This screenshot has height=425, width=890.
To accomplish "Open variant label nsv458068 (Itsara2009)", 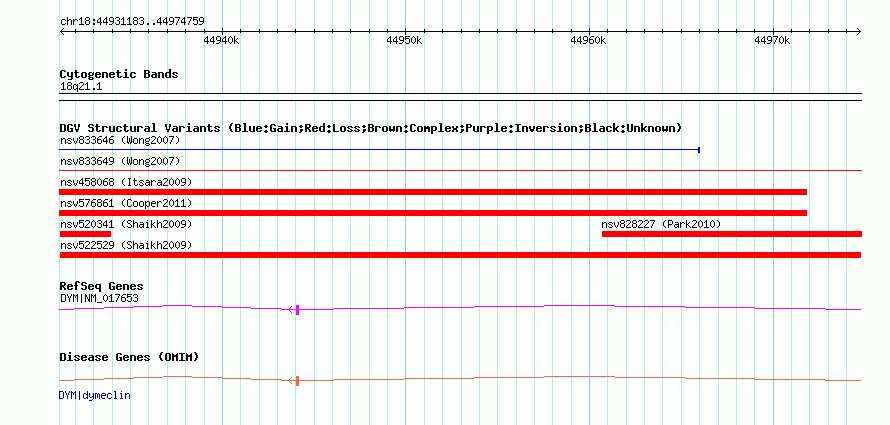I will (x=126, y=182).
